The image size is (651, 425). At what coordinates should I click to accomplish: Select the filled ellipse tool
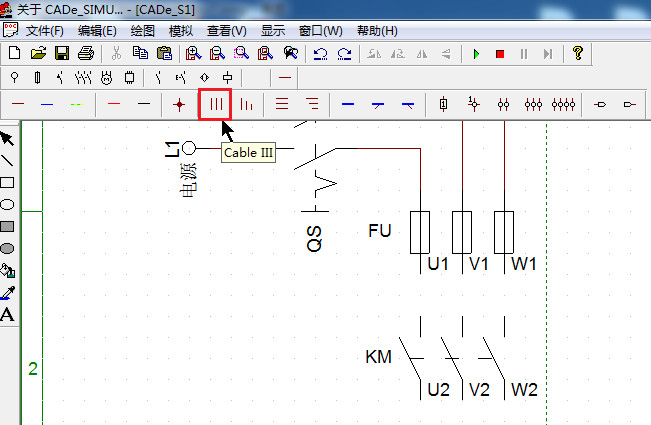pyautogui.click(x=7, y=248)
